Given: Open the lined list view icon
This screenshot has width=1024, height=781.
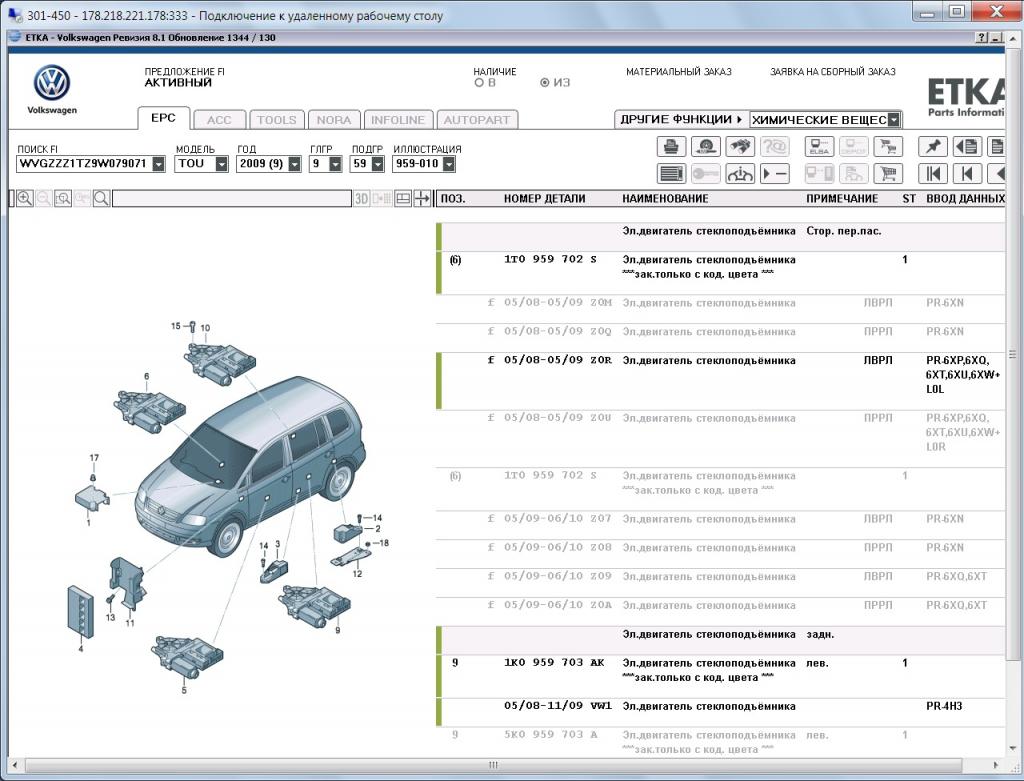Looking at the screenshot, I should (671, 174).
